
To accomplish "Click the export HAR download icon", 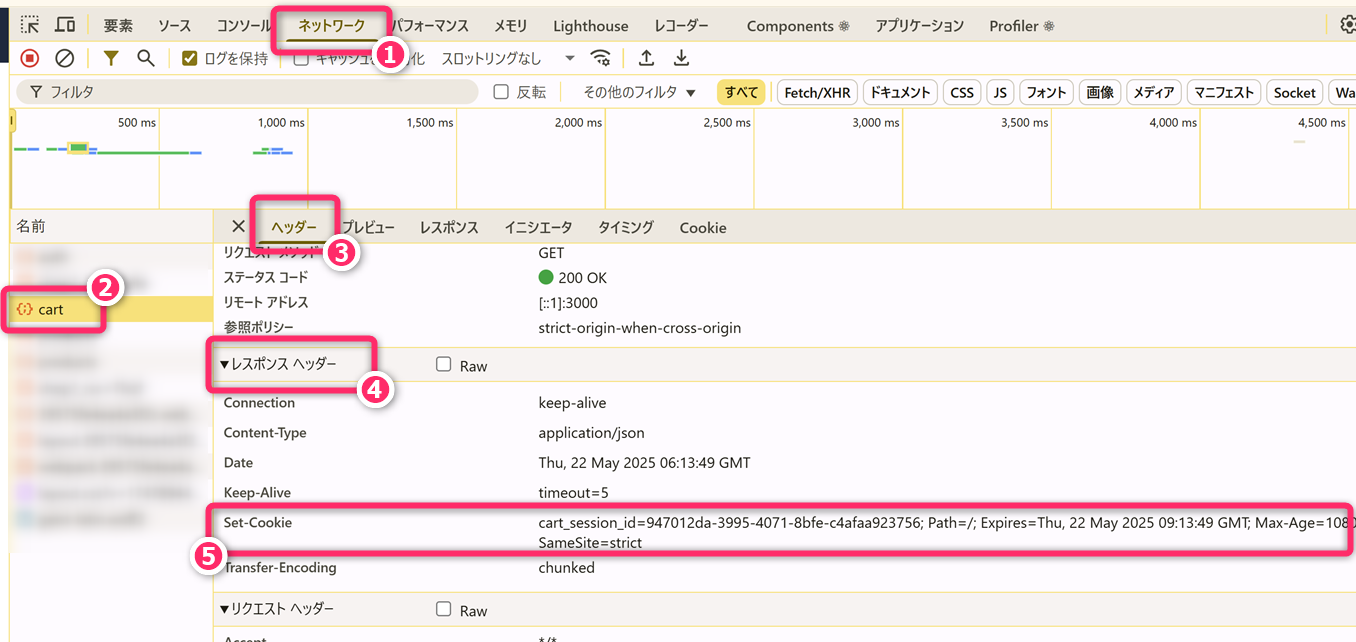I will point(681,59).
